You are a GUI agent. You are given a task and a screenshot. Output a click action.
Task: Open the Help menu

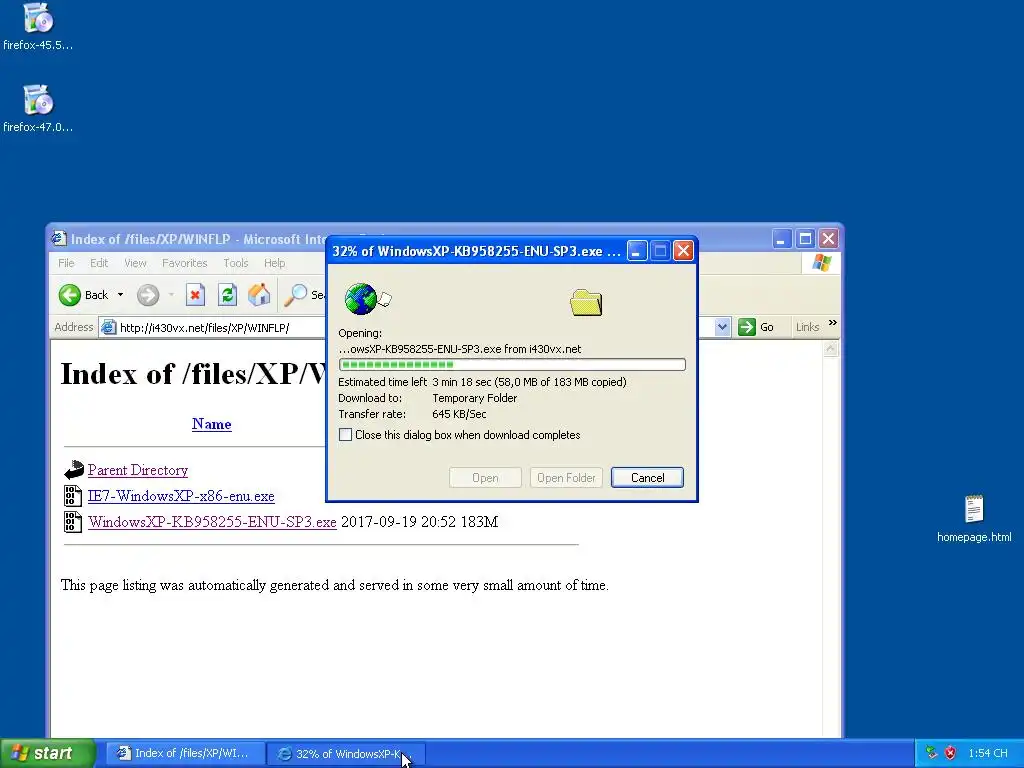pos(274,263)
